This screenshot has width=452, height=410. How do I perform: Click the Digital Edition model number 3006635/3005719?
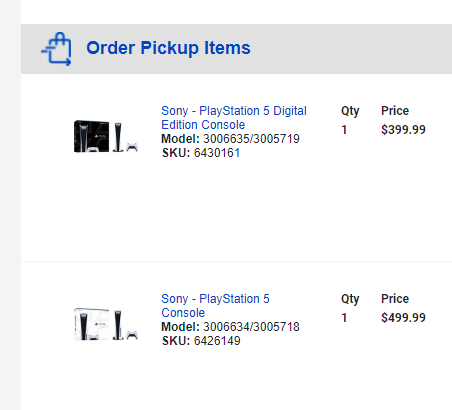pyautogui.click(x=251, y=139)
